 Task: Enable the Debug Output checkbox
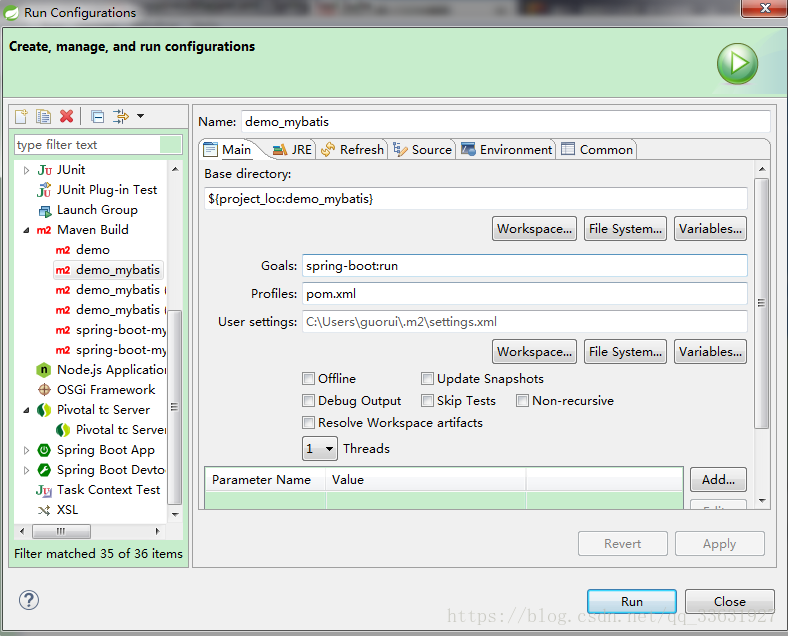[x=309, y=400]
